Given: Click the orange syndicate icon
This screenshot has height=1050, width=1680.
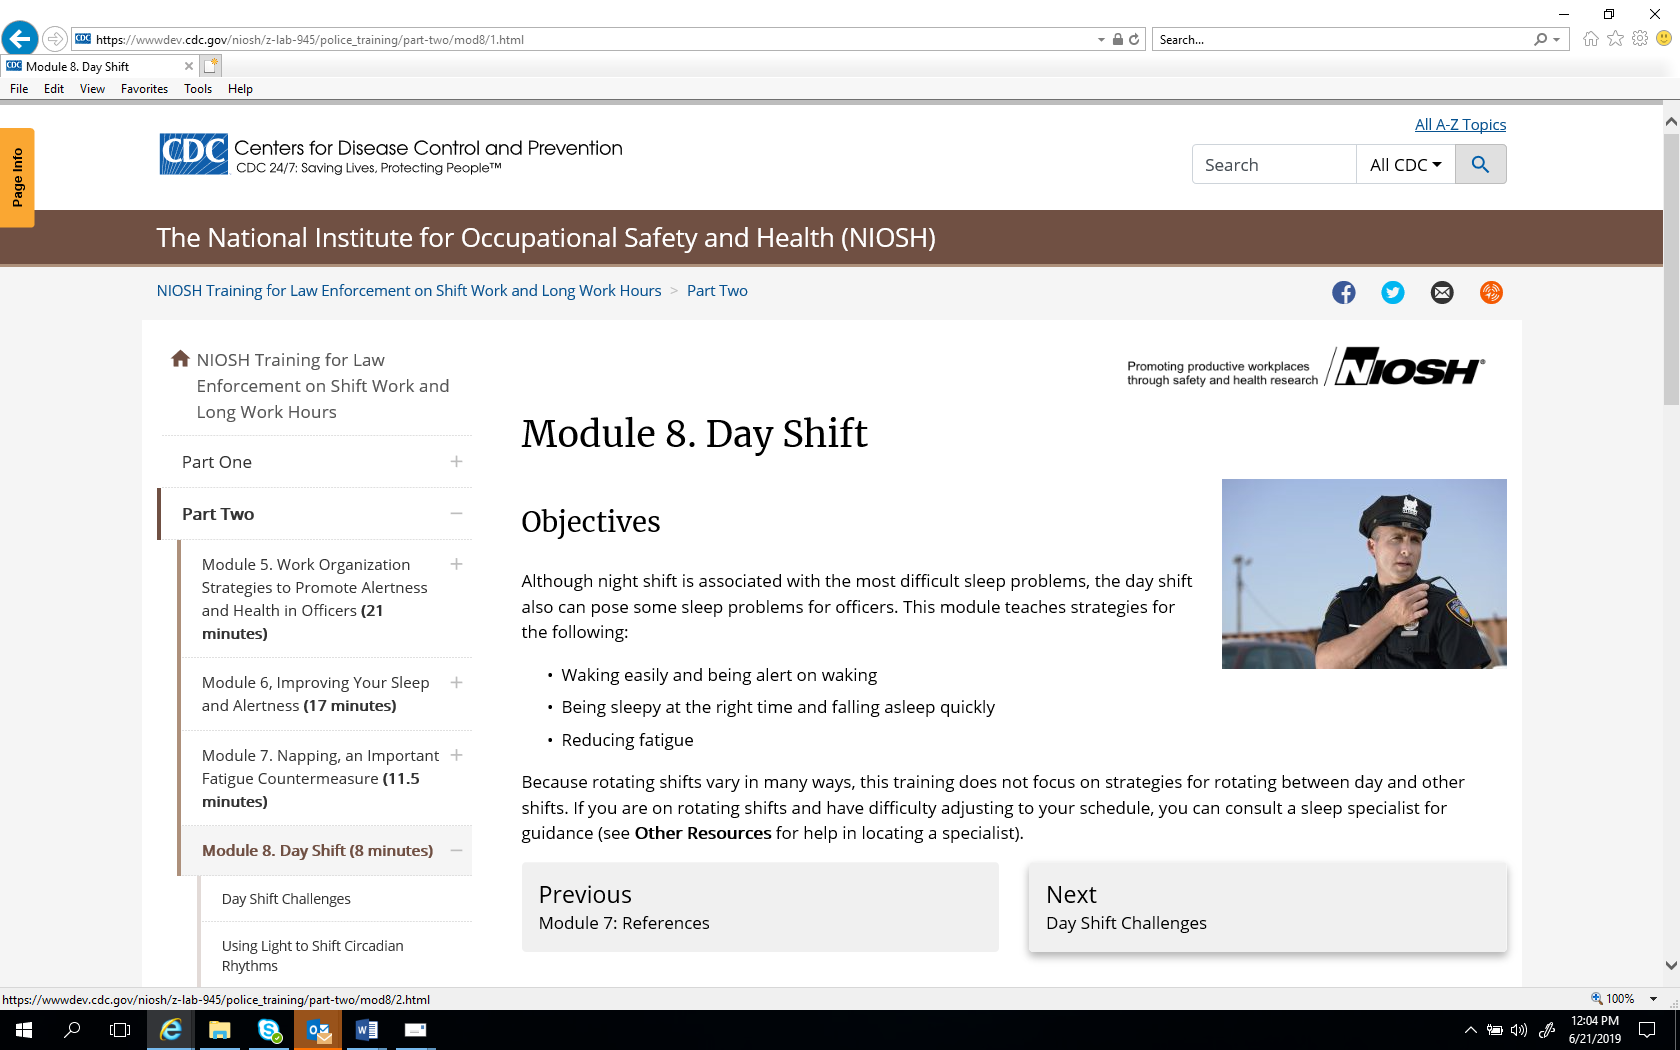Looking at the screenshot, I should [x=1491, y=292].
